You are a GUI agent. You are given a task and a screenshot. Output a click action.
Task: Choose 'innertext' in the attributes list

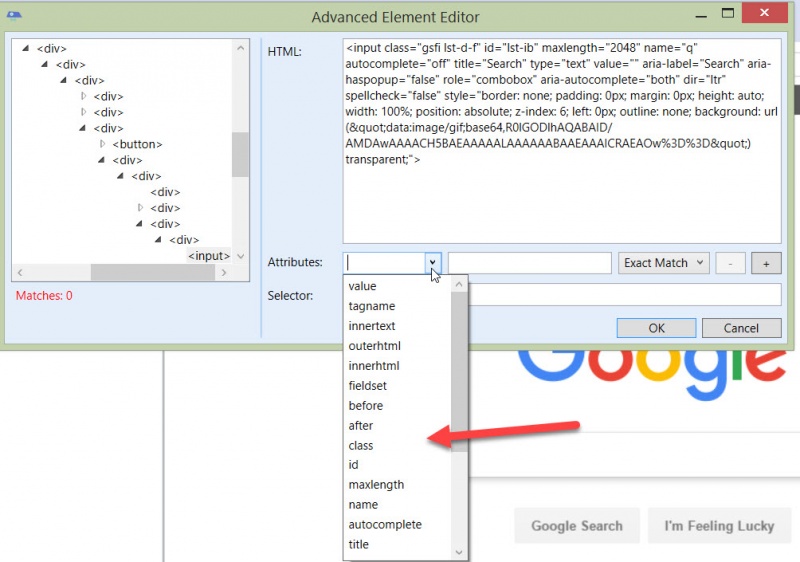tap(371, 326)
